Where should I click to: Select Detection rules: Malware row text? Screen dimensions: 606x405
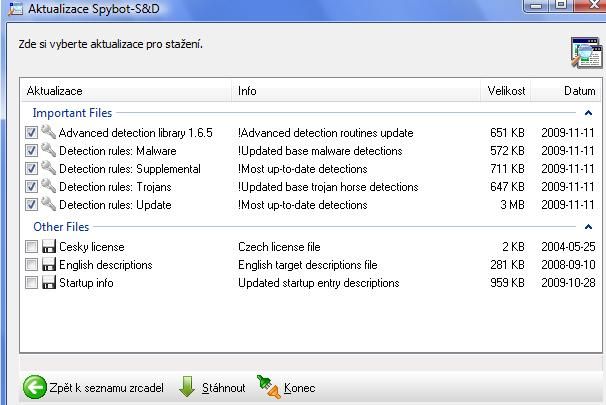point(117,151)
